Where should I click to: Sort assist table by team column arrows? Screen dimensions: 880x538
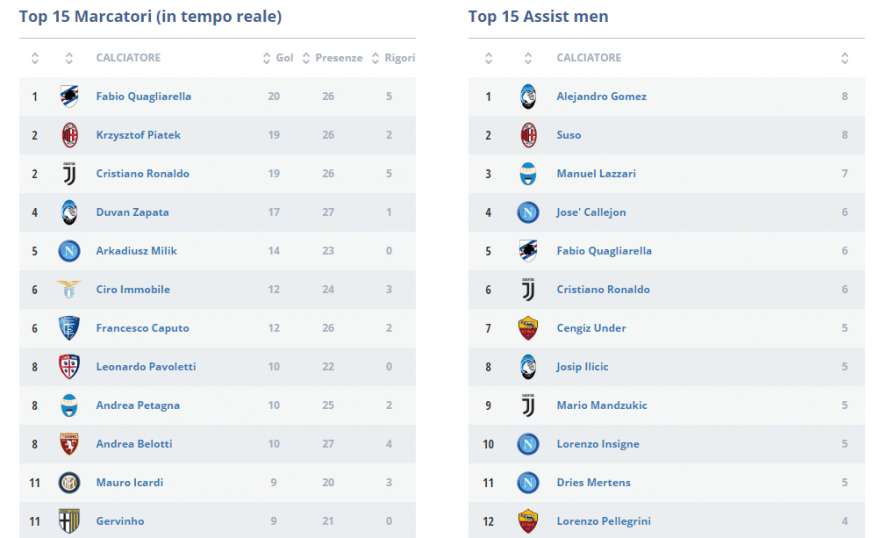coord(528,58)
